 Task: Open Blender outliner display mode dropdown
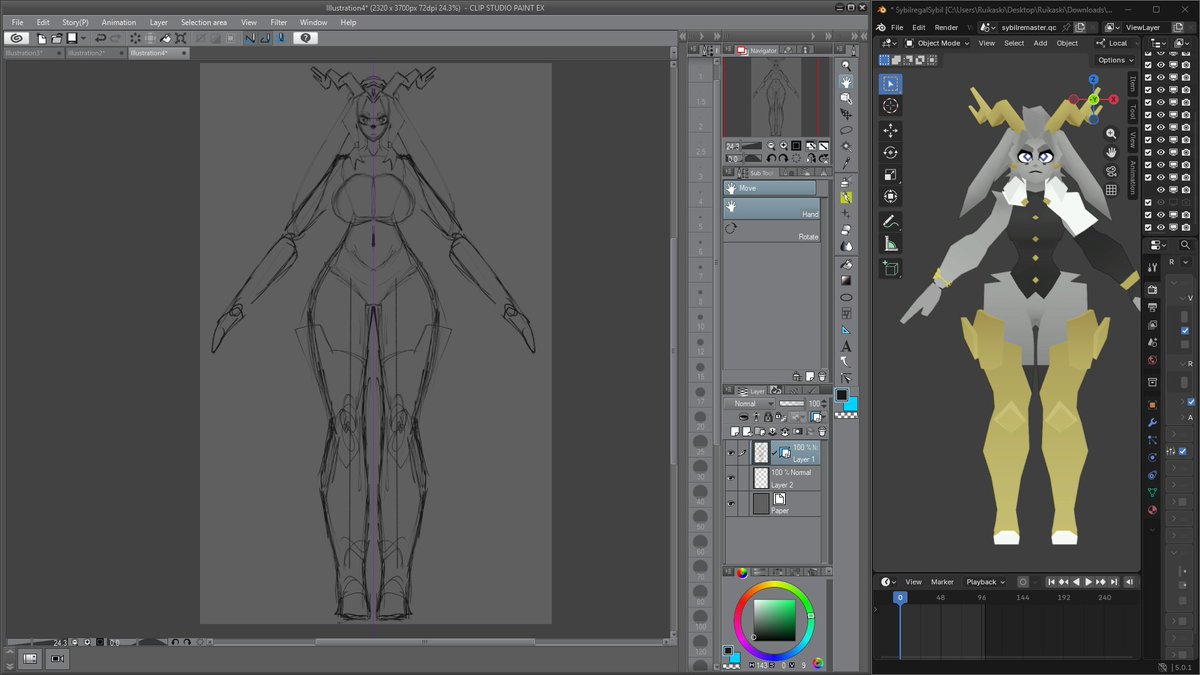[1157, 43]
